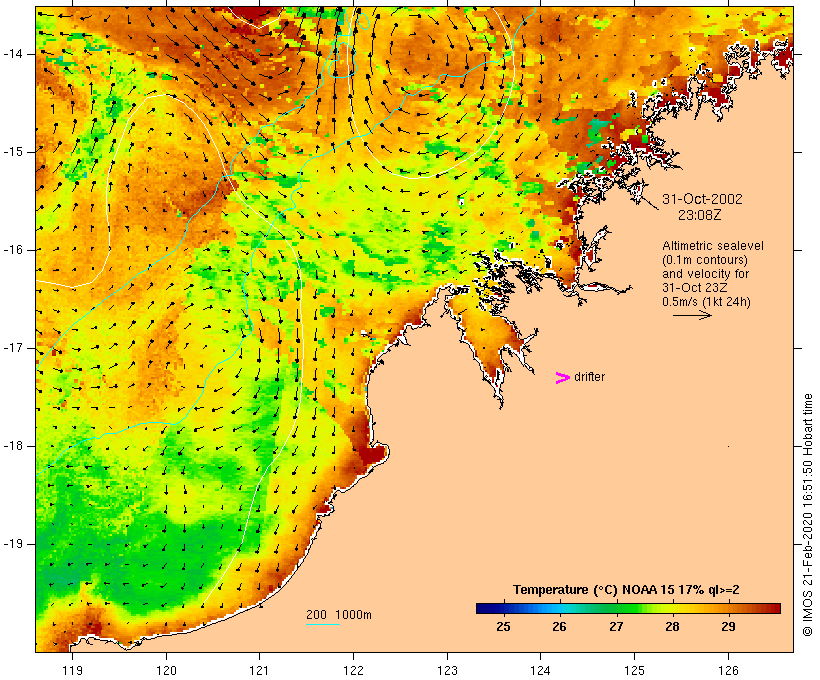Click longitude axis label 119

72,670
